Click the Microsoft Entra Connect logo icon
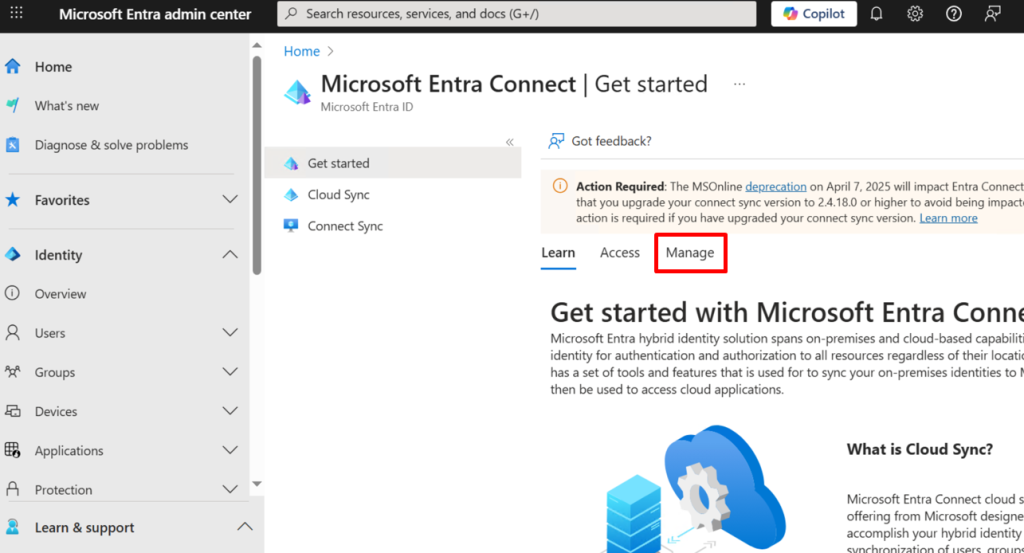1024x553 pixels. coord(298,92)
